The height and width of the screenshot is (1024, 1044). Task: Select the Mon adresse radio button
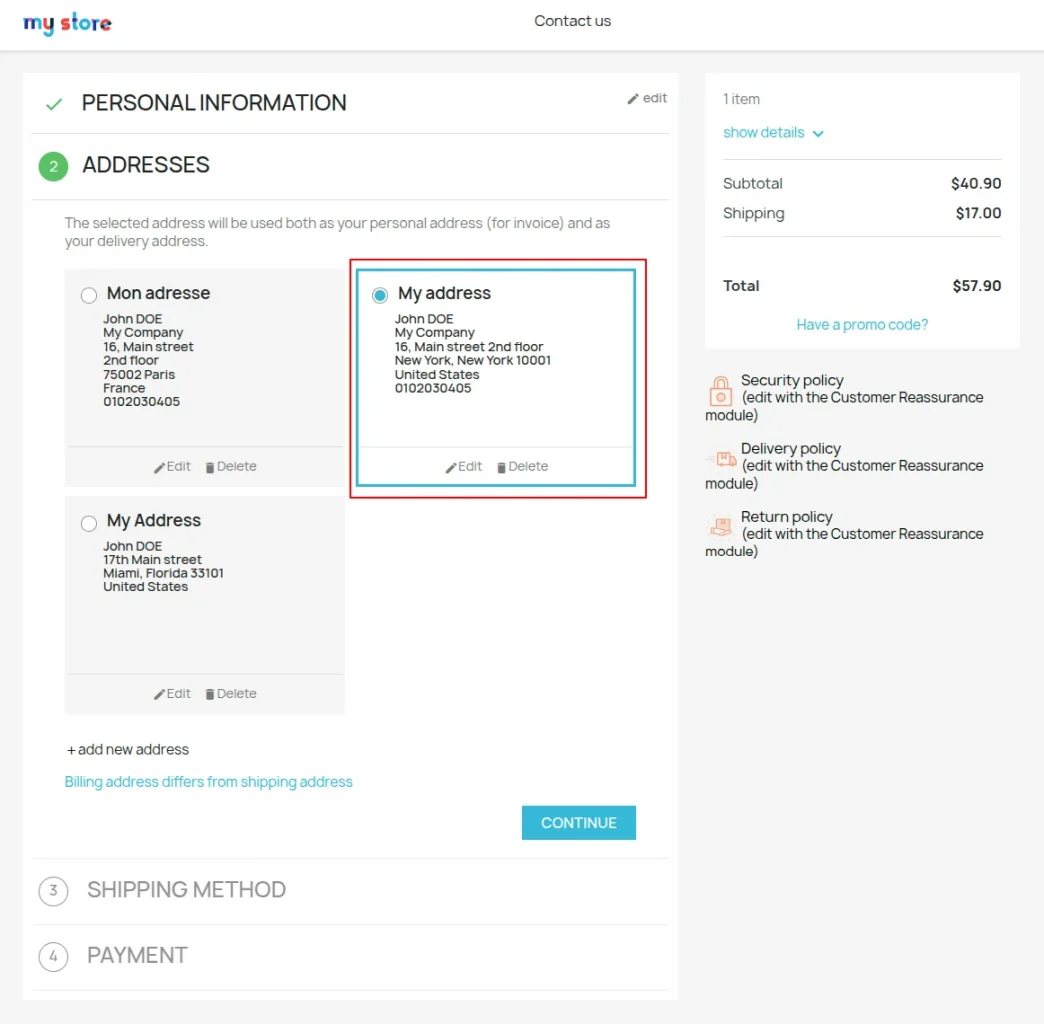pyautogui.click(x=88, y=295)
